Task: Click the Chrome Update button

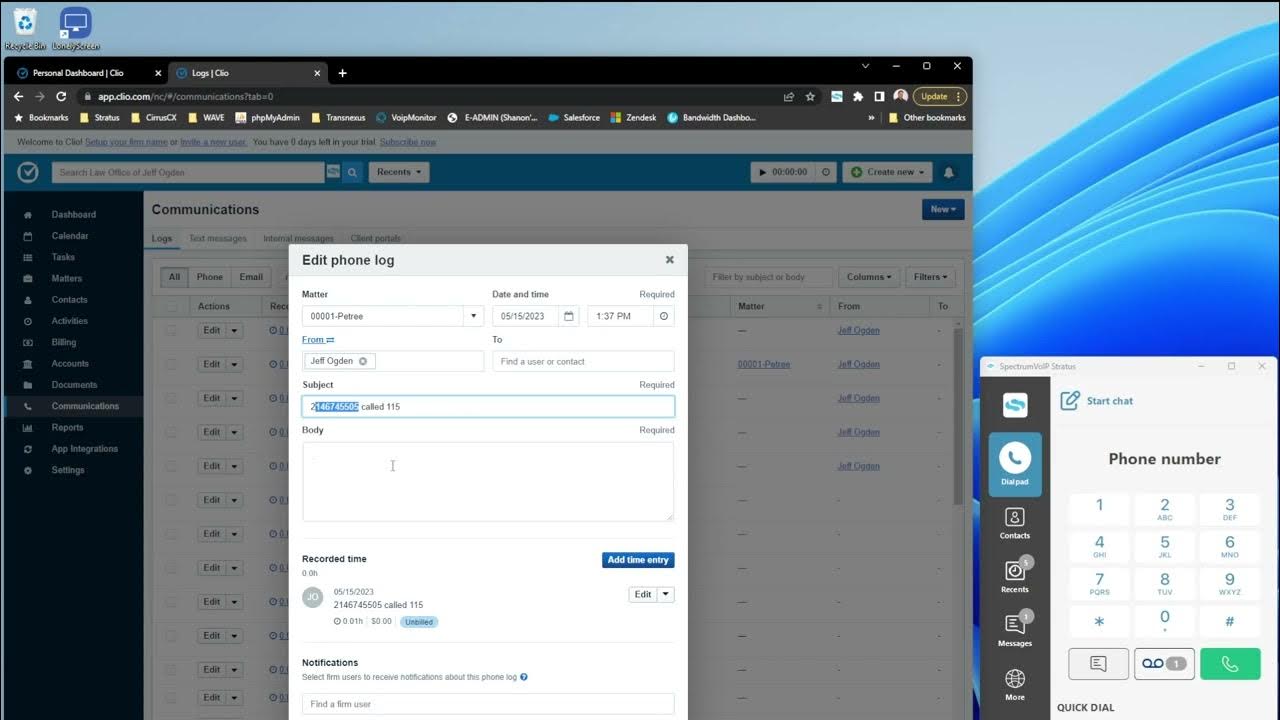Action: pos(939,96)
